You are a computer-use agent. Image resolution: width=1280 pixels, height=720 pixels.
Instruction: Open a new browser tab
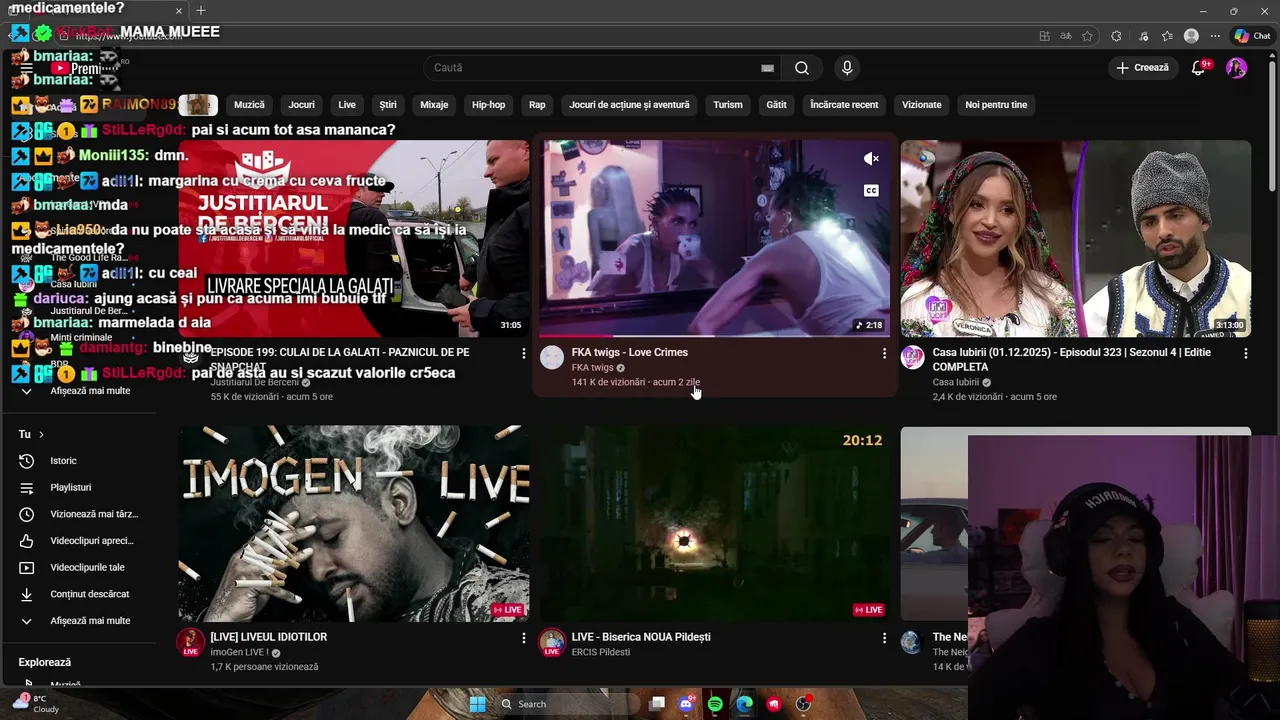coord(200,10)
